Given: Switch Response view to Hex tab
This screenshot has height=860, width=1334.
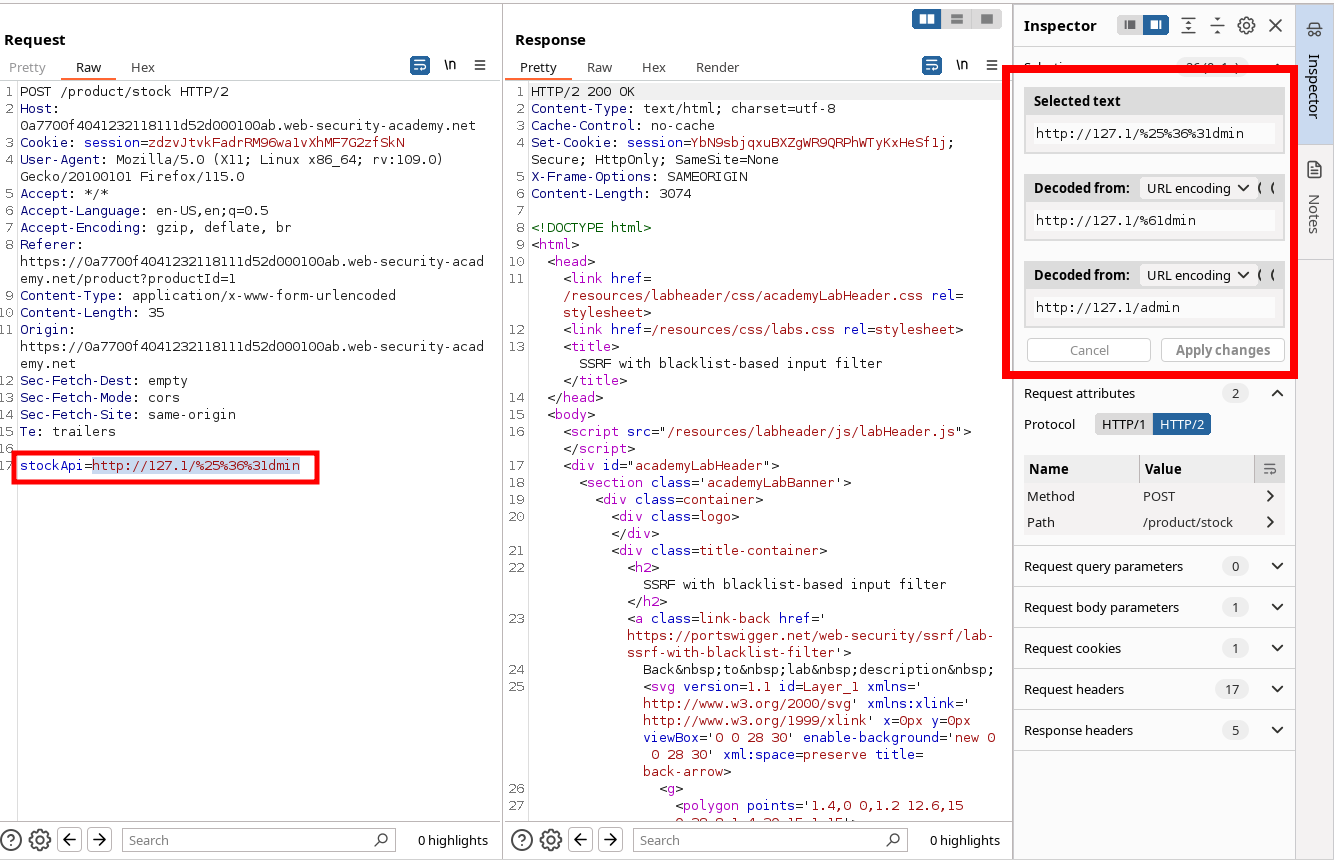Looking at the screenshot, I should click(x=654, y=67).
